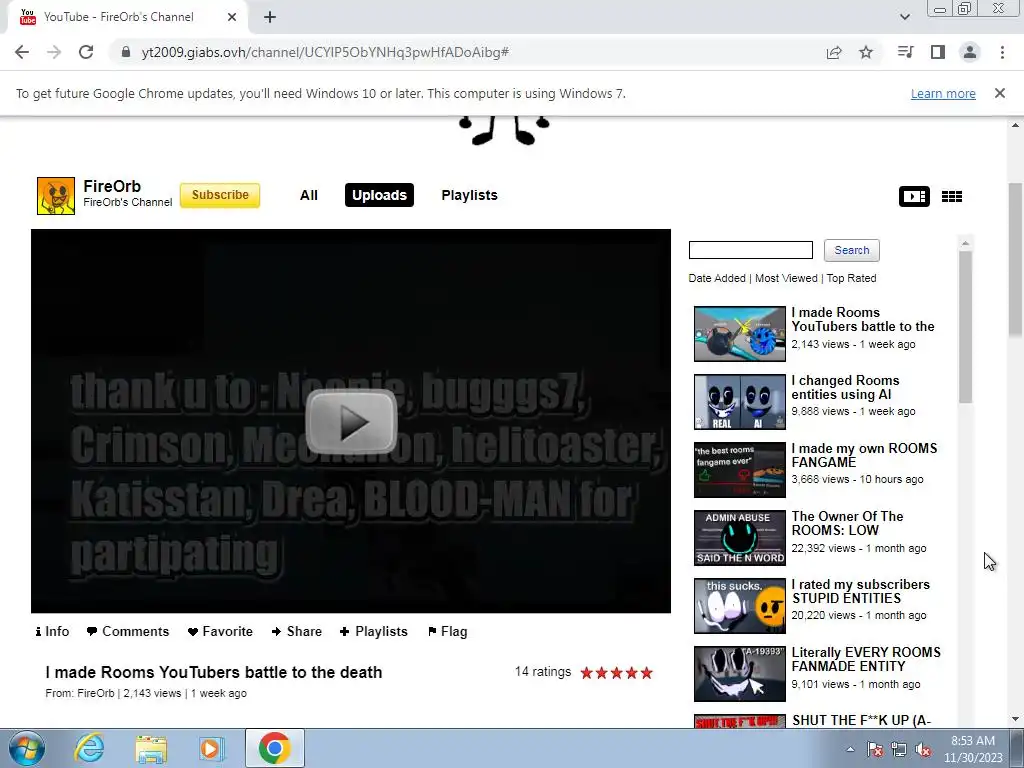Dismiss the Chrome update notification bar
The image size is (1024, 768).
pos(1000,93)
